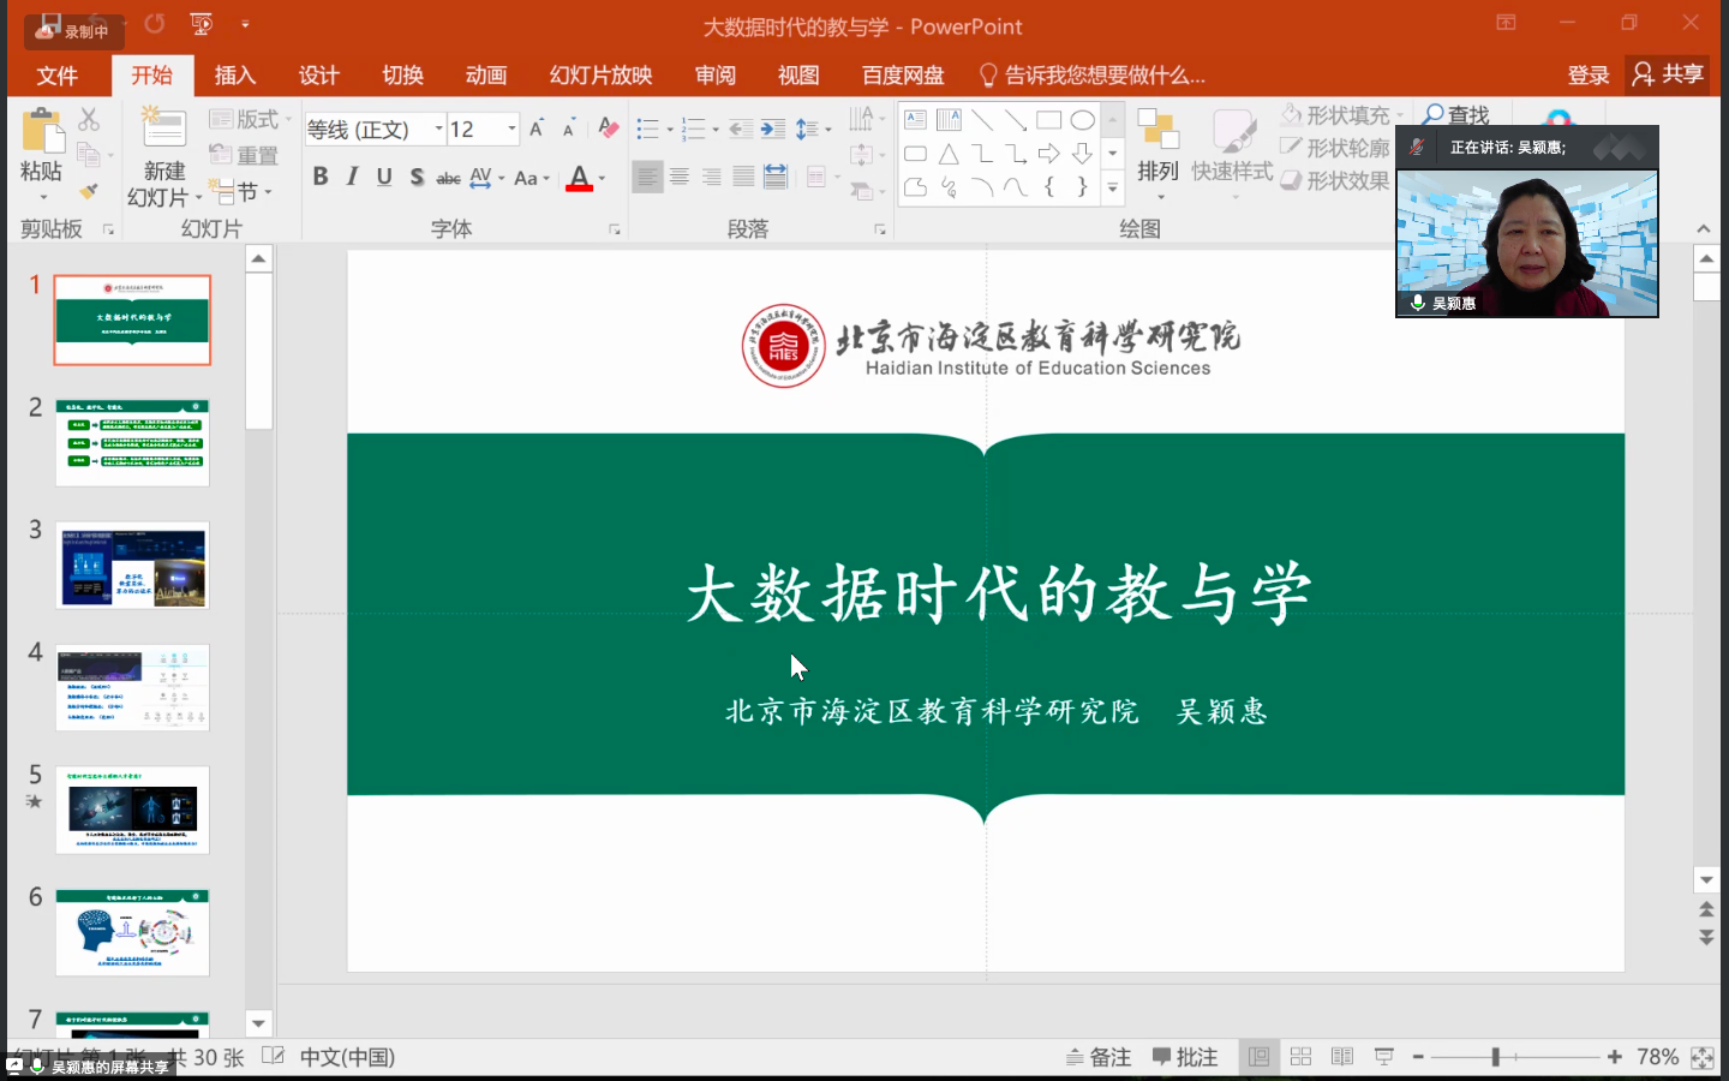Viewport: 1730px width, 1081px height.
Task: Click the 备注 notes button
Action: click(x=1099, y=1057)
